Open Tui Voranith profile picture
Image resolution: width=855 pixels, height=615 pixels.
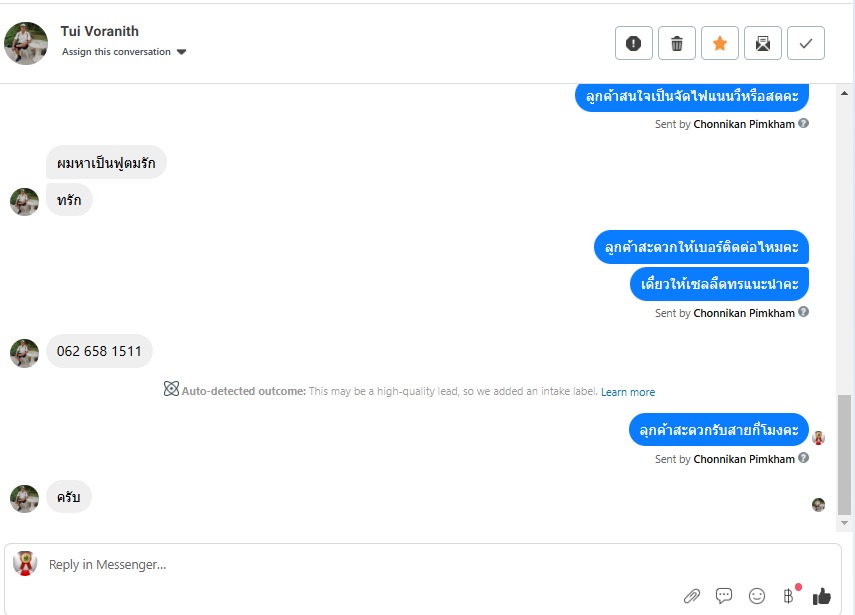pos(26,43)
